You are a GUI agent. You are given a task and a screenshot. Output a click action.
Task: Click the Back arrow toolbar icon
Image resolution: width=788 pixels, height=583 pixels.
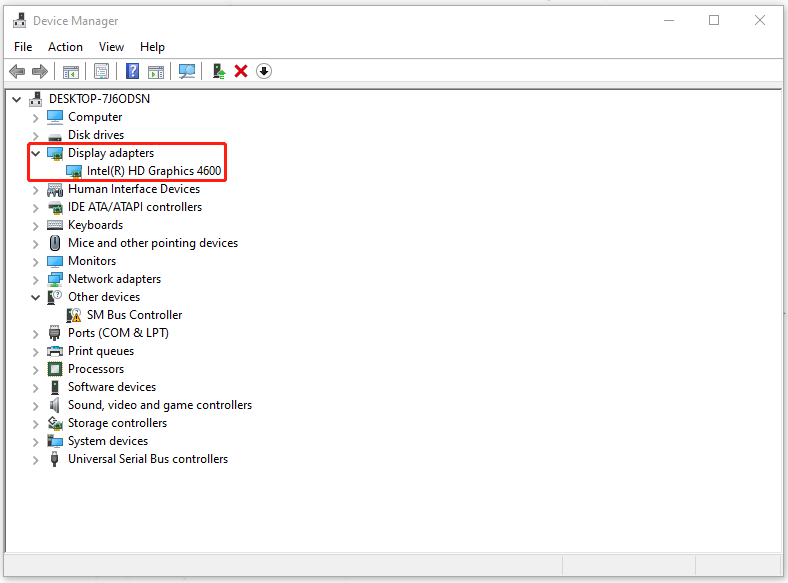point(17,71)
